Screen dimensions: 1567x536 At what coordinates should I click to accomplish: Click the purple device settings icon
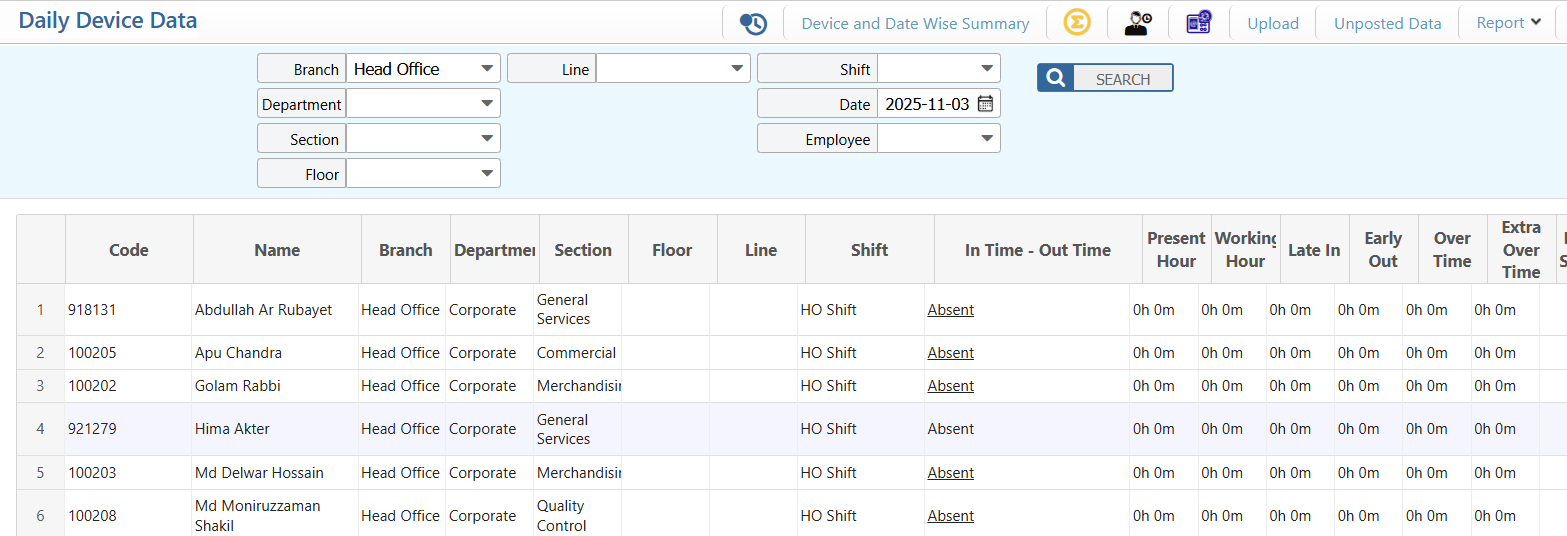pos(1198,23)
